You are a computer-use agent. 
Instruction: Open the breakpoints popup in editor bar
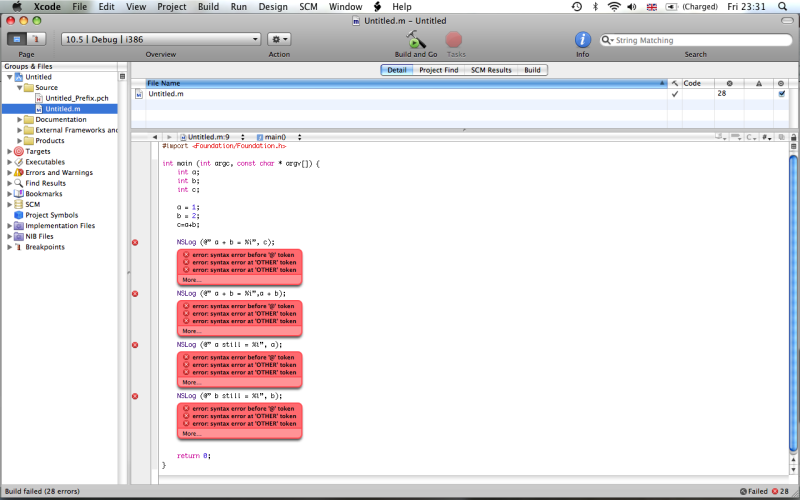[x=736, y=137]
